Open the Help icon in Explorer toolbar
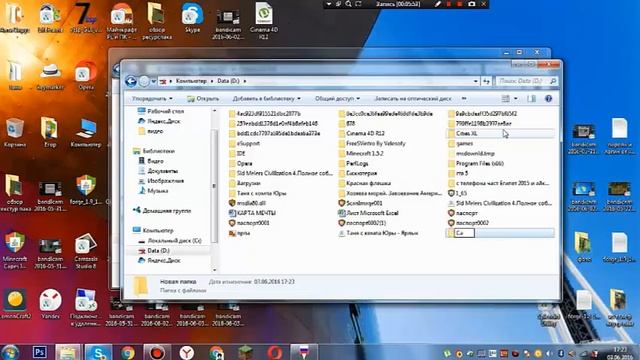Viewport: 640px width, 360px height. pyautogui.click(x=549, y=98)
